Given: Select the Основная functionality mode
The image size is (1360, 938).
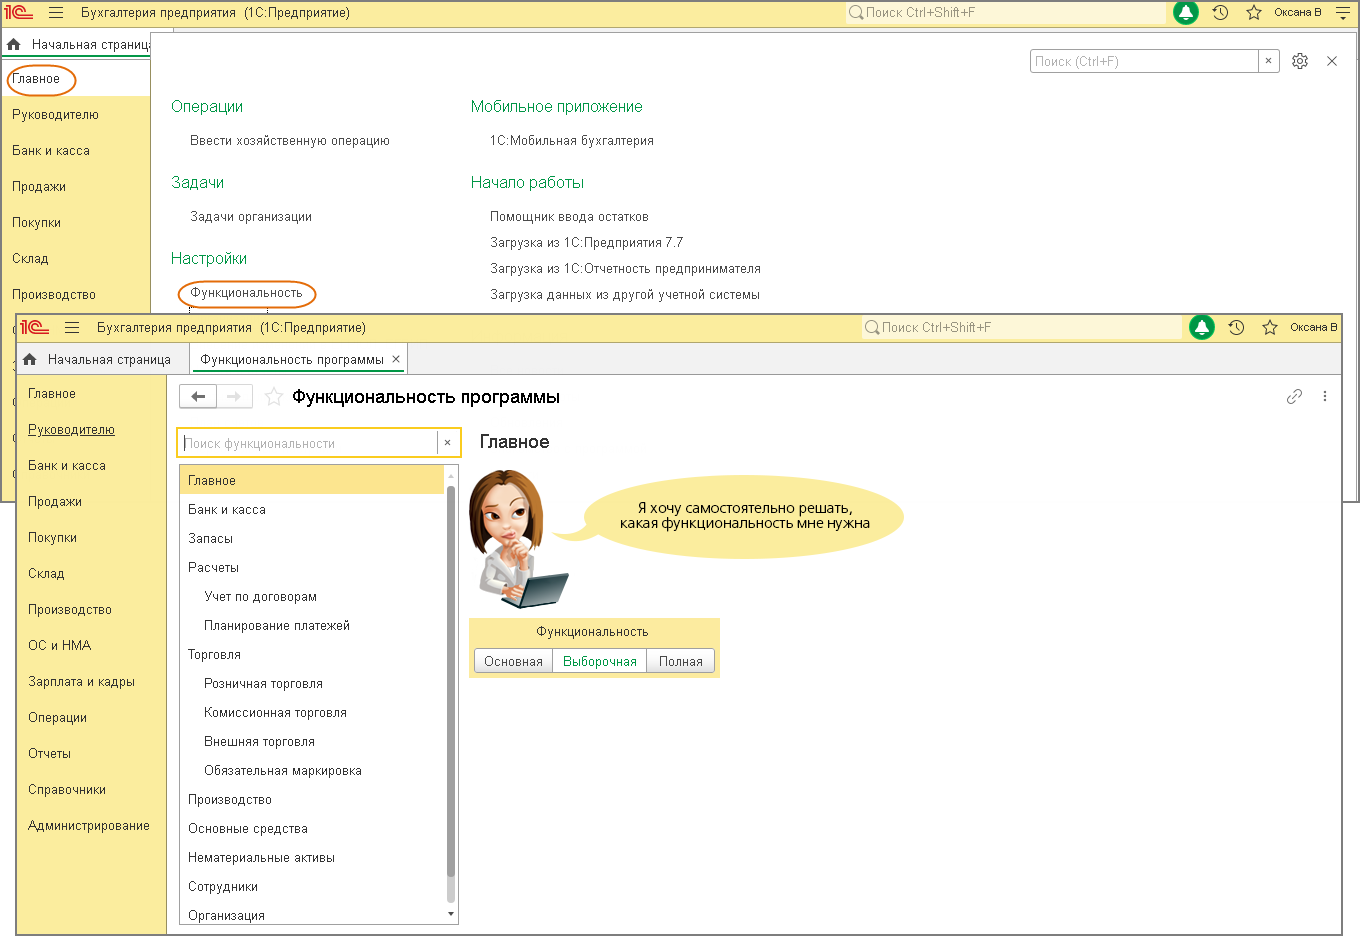Looking at the screenshot, I should coord(513,662).
